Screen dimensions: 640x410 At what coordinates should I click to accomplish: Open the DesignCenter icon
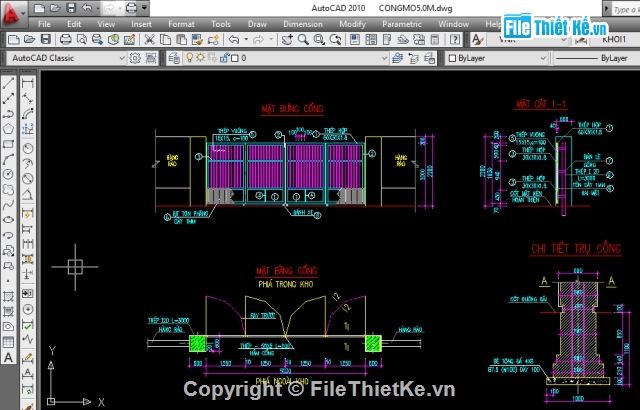[371, 40]
